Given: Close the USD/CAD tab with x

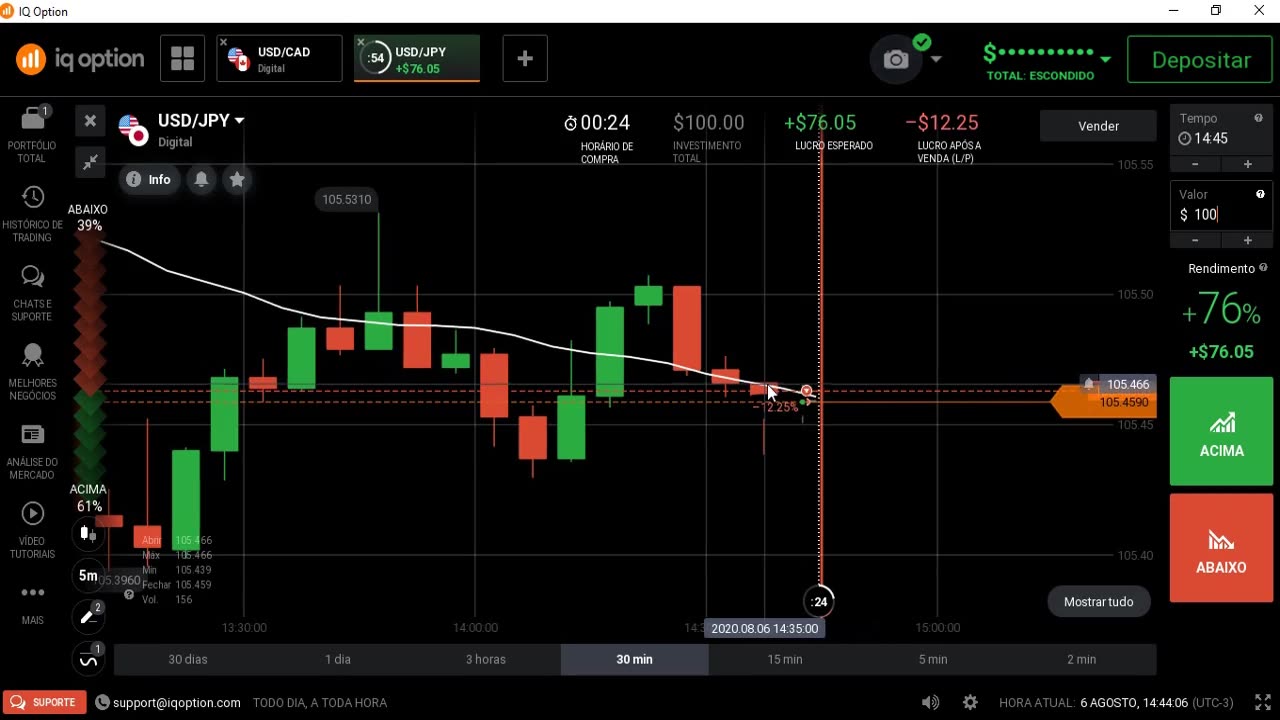Looking at the screenshot, I should coord(223,42).
